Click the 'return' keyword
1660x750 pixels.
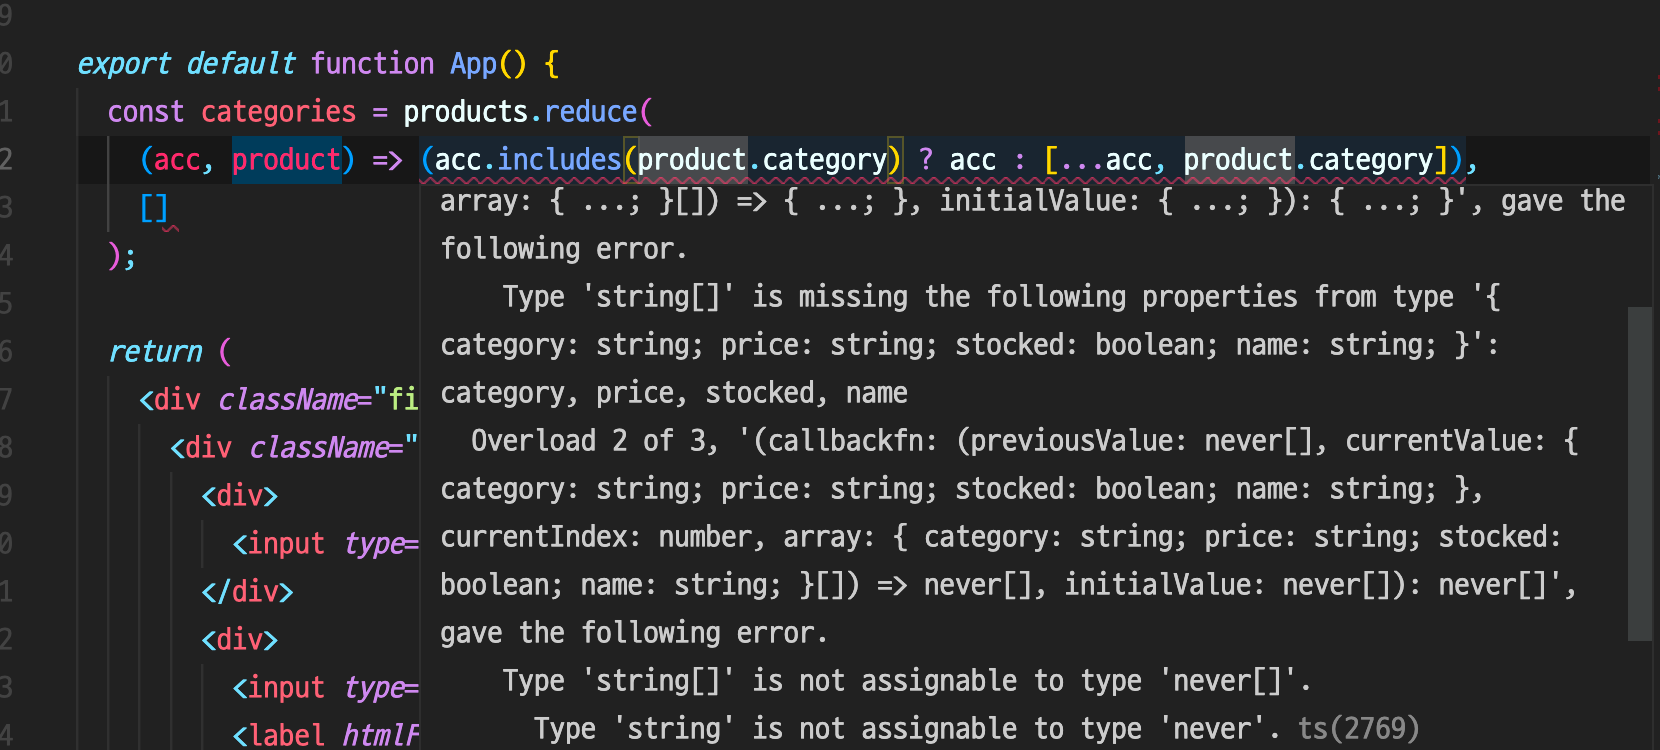click(x=155, y=352)
